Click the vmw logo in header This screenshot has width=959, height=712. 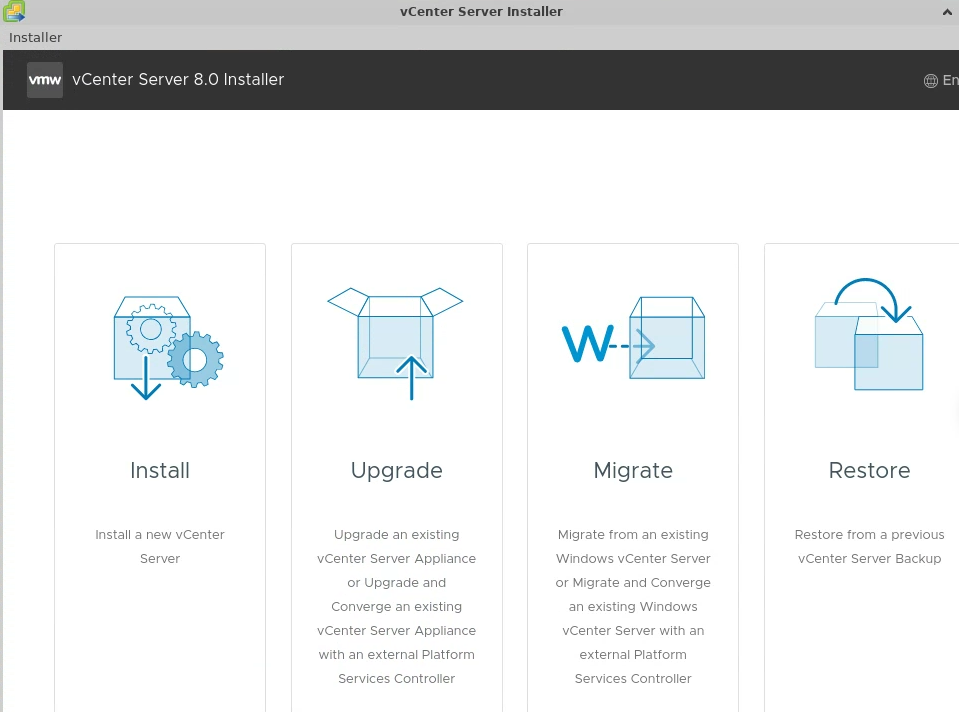pyautogui.click(x=45, y=80)
